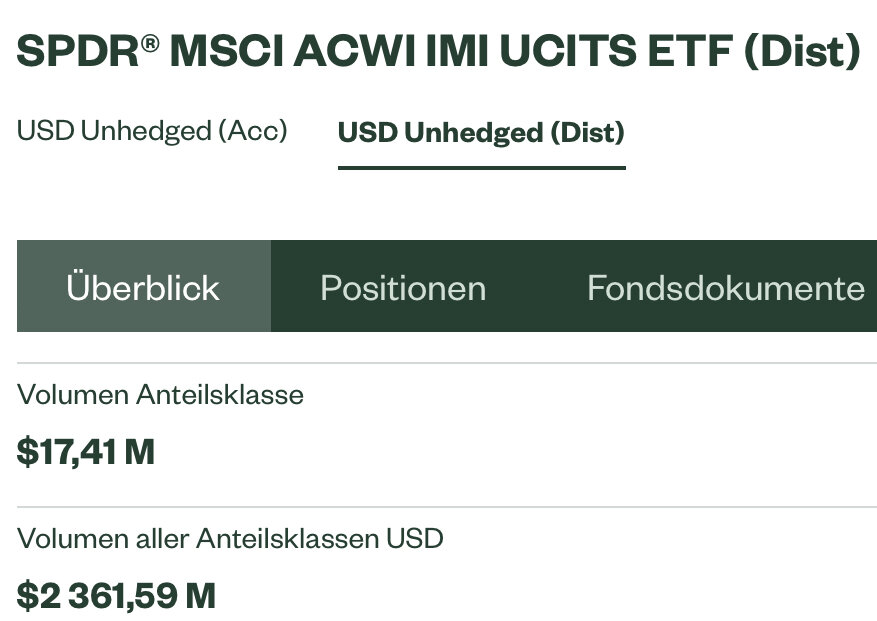877x621 pixels.
Task: Click the SPDR word in the fund title
Action: point(77,52)
